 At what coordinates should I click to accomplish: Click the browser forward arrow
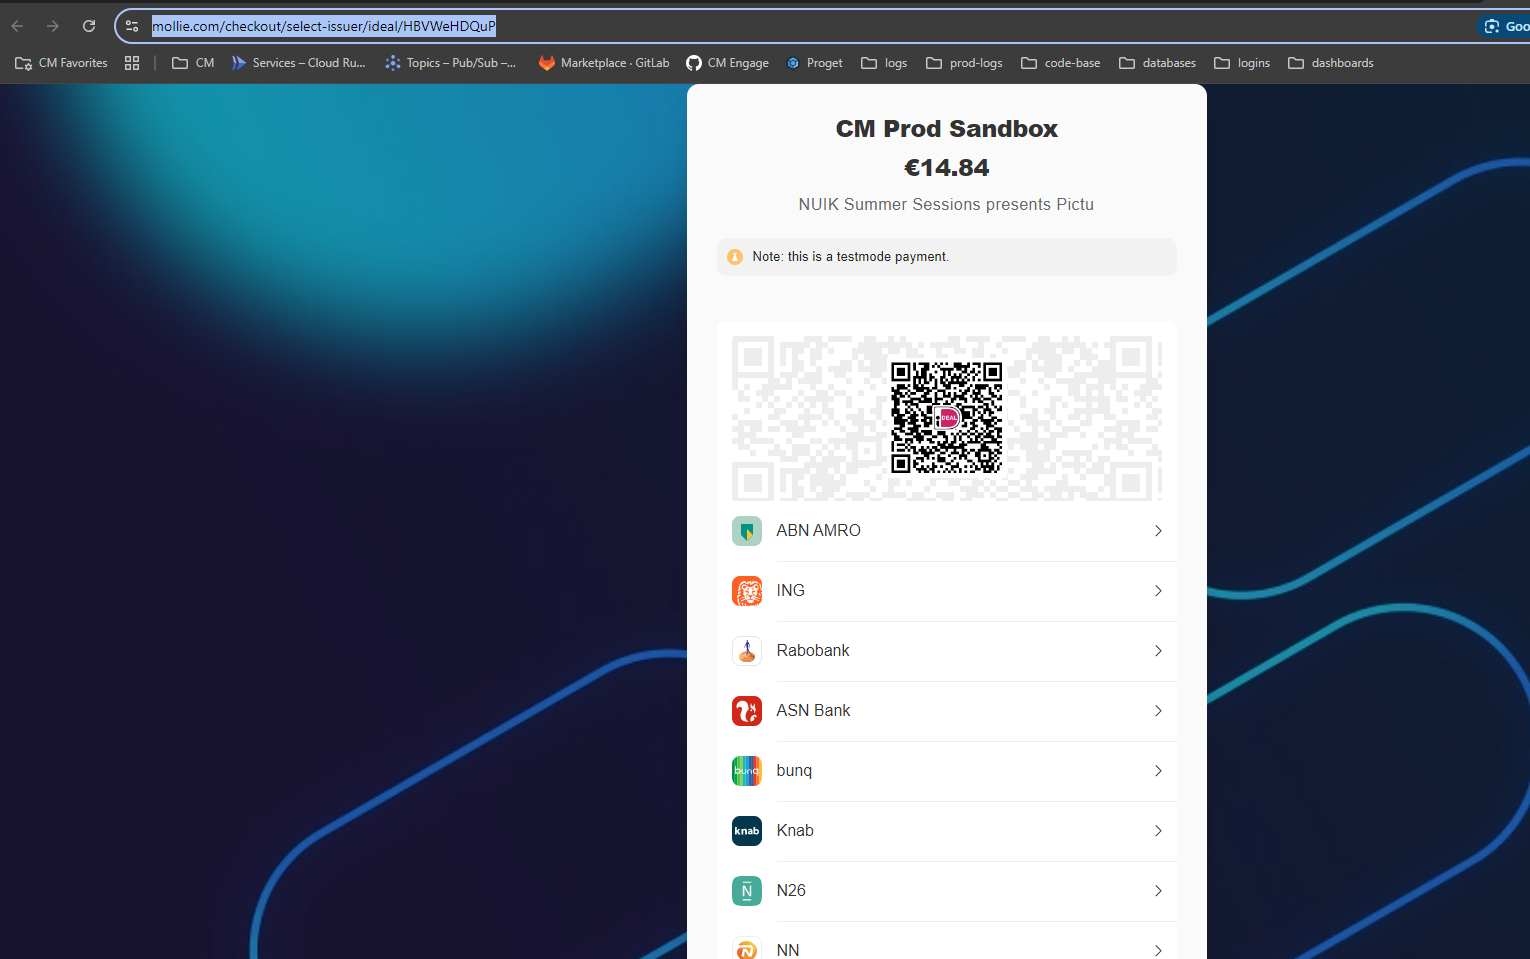(53, 26)
